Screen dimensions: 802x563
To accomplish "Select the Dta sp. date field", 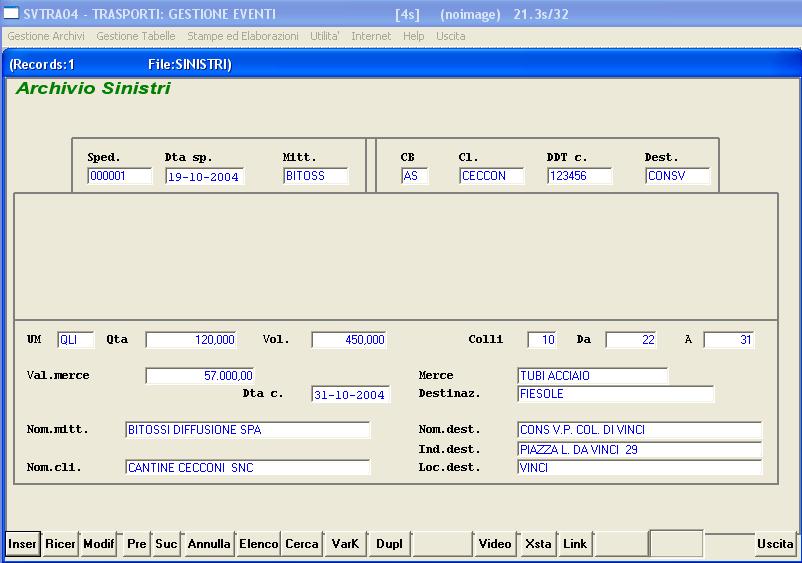I will pos(205,176).
